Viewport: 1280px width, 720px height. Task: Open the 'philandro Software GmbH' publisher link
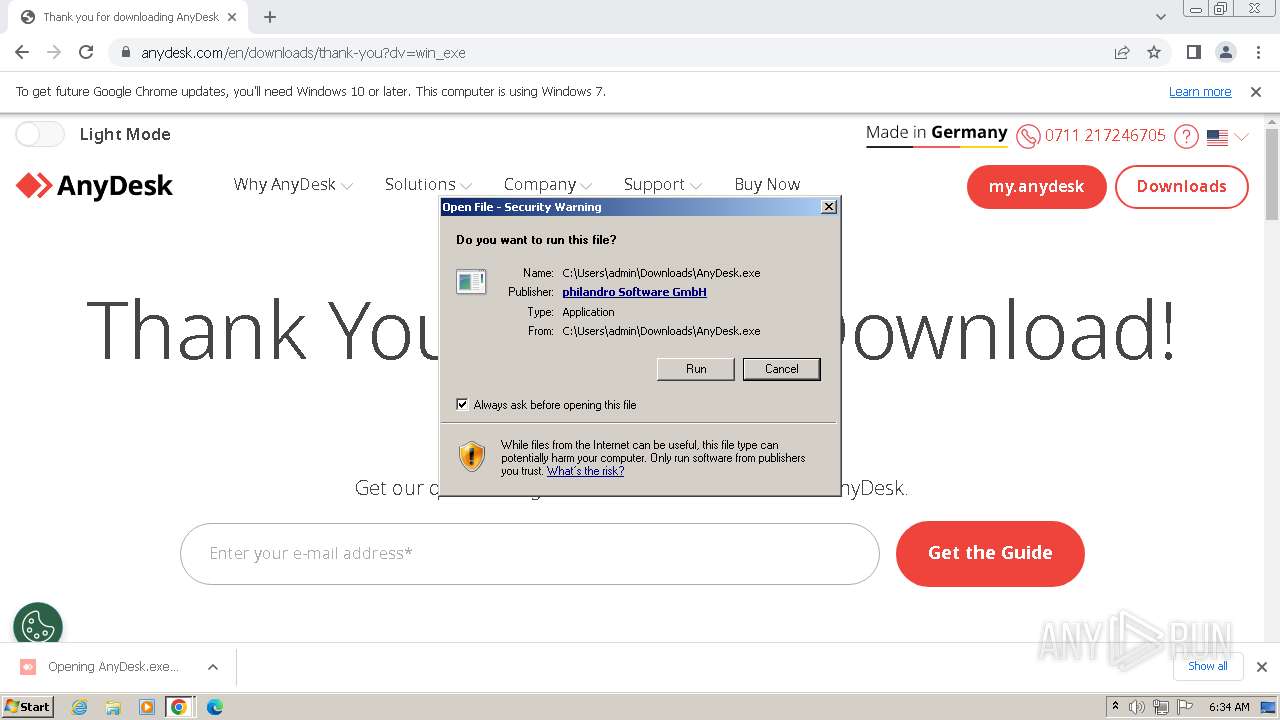click(634, 292)
